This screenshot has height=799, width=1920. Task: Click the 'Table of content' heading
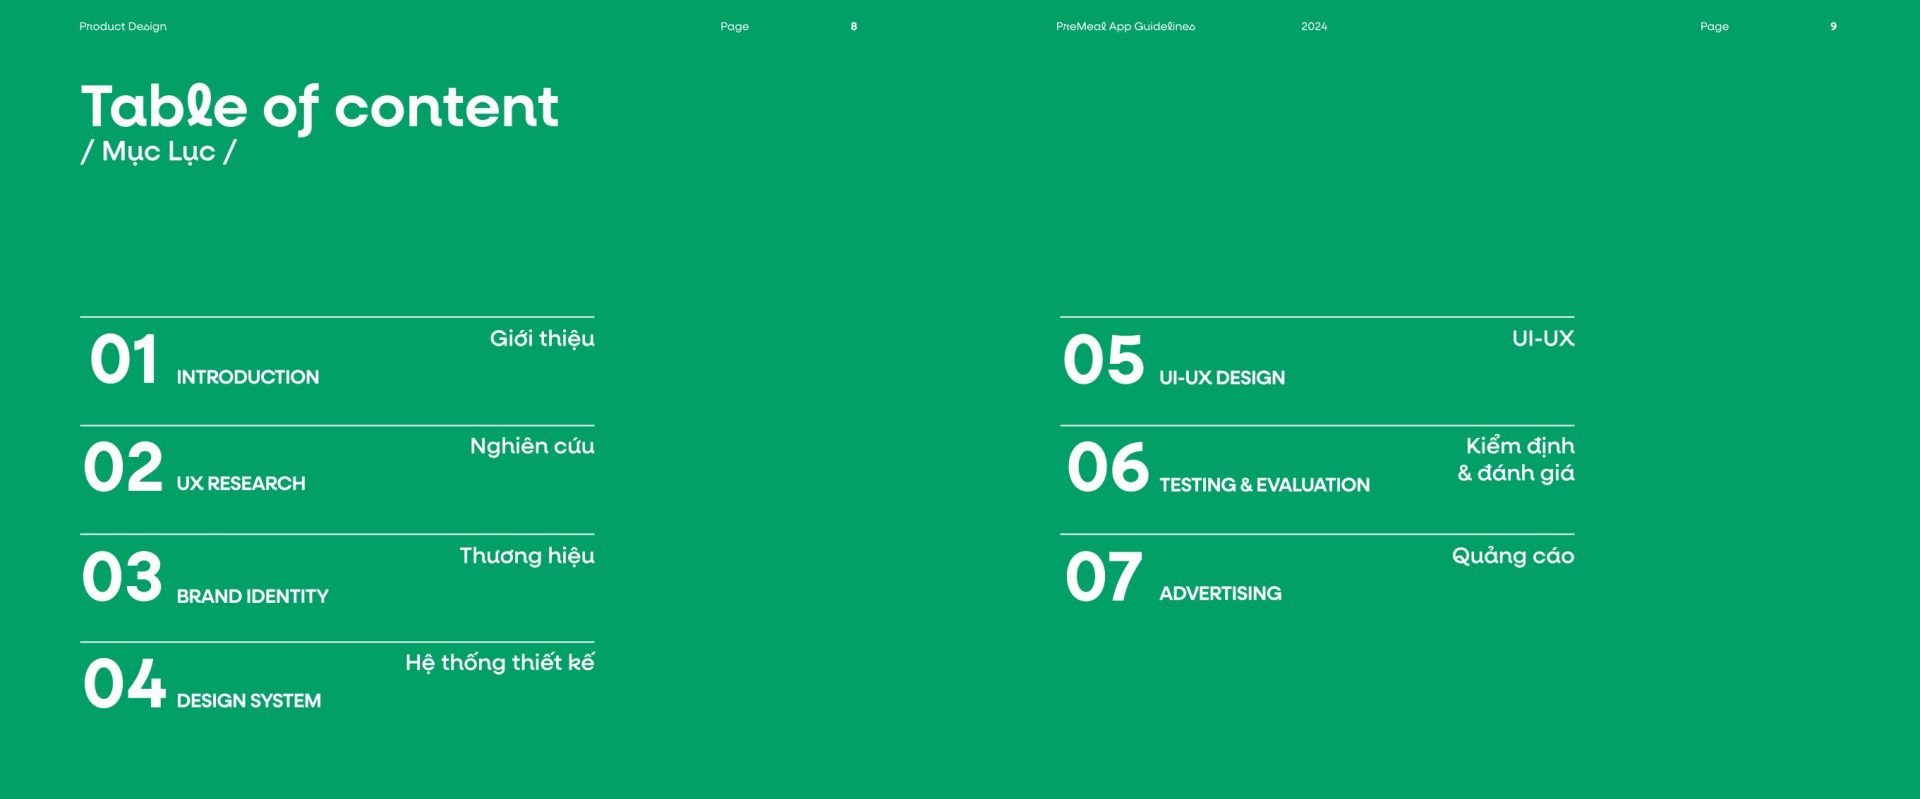(x=319, y=107)
